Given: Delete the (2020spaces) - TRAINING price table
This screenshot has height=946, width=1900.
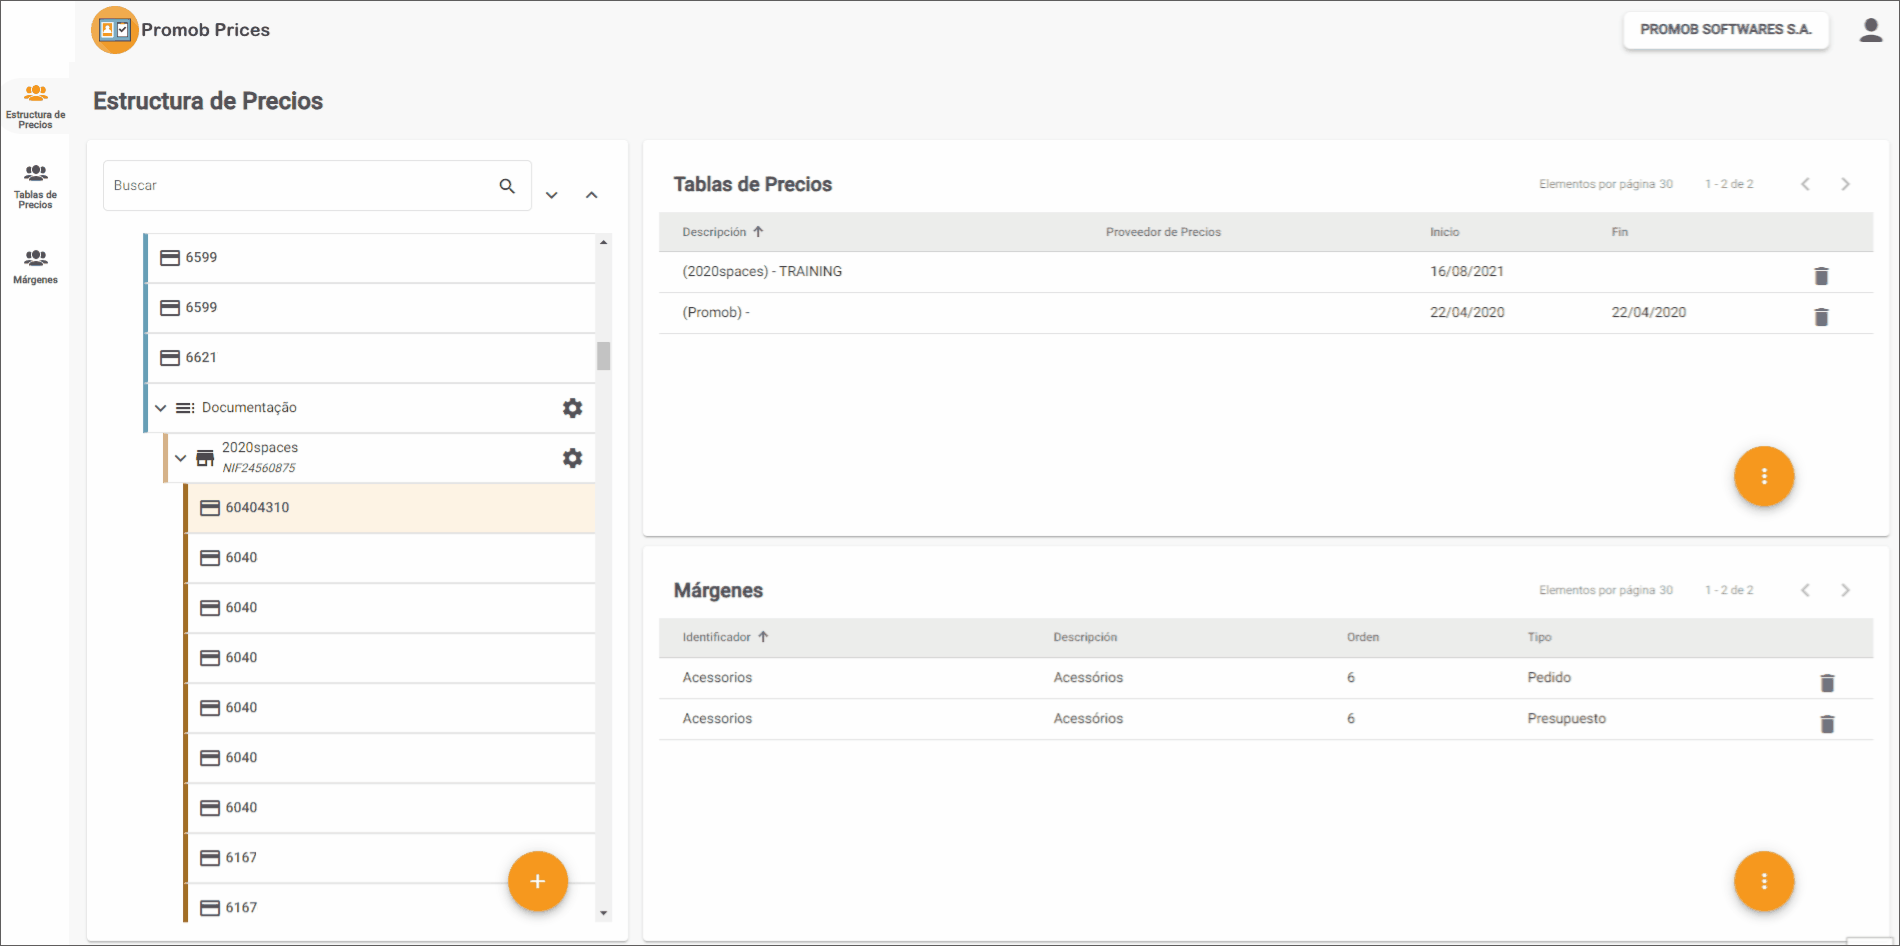Looking at the screenshot, I should 1821,276.
